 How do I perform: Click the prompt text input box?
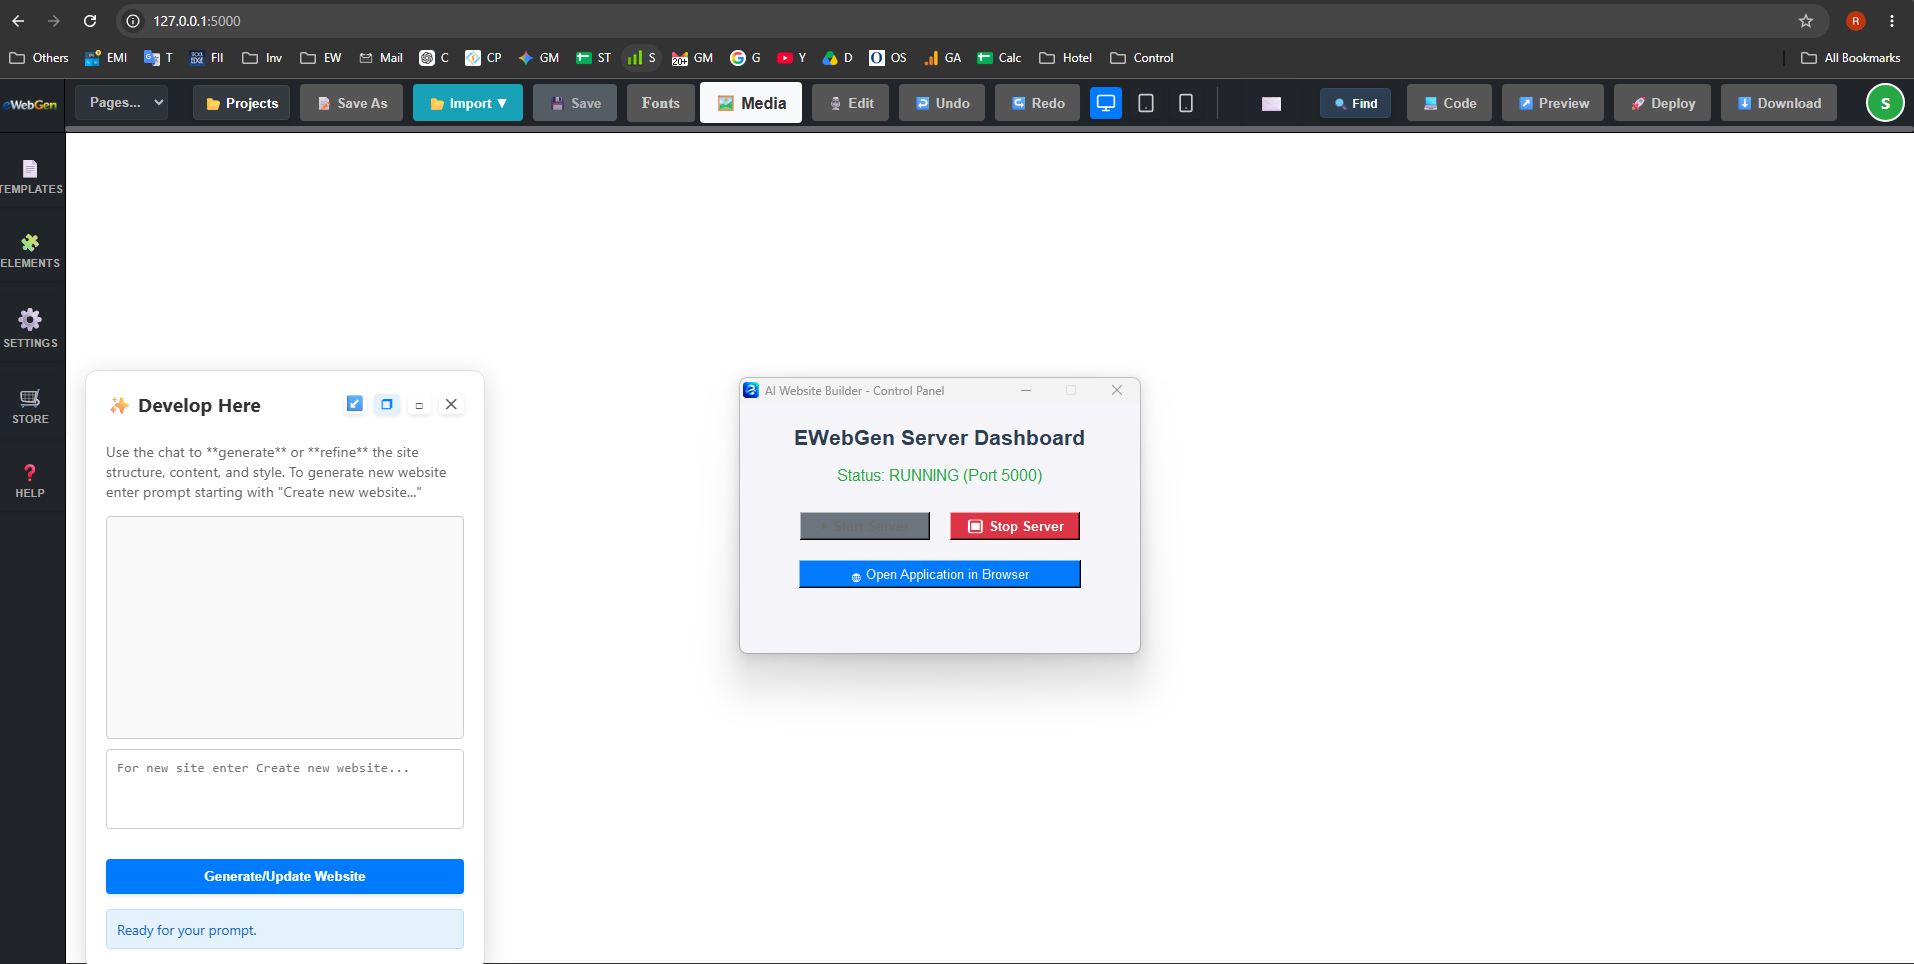(x=285, y=789)
